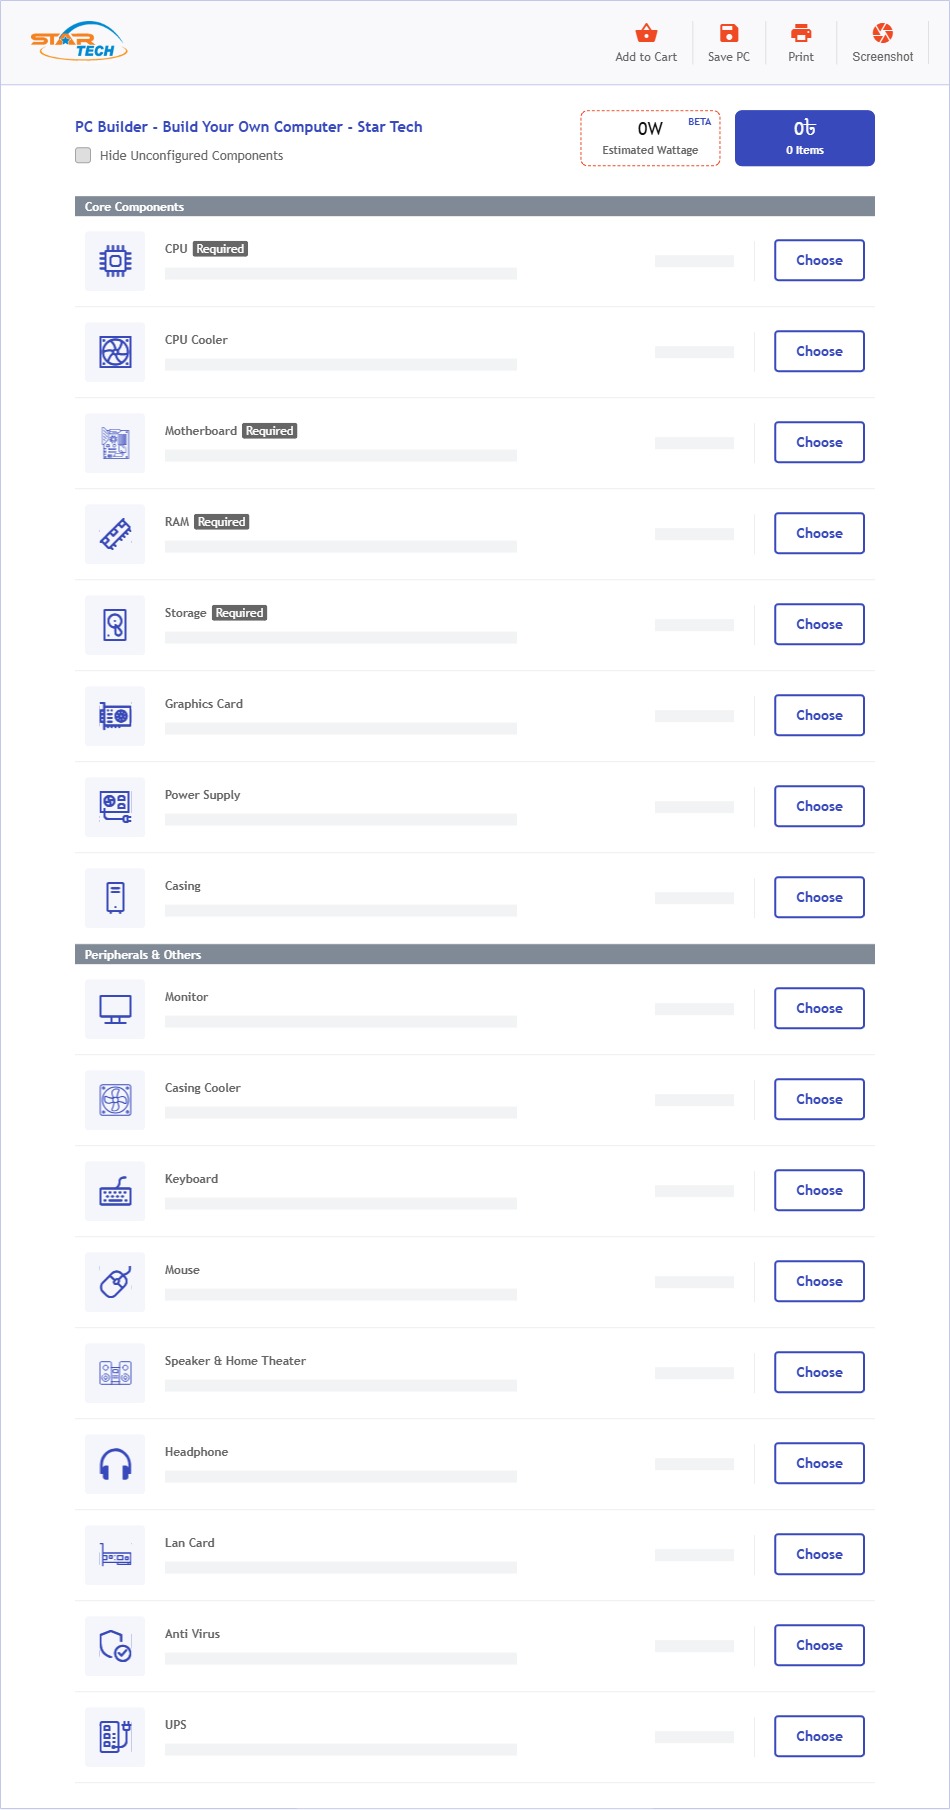Click the UPS component icon
This screenshot has width=950, height=1810.
[x=115, y=1737]
